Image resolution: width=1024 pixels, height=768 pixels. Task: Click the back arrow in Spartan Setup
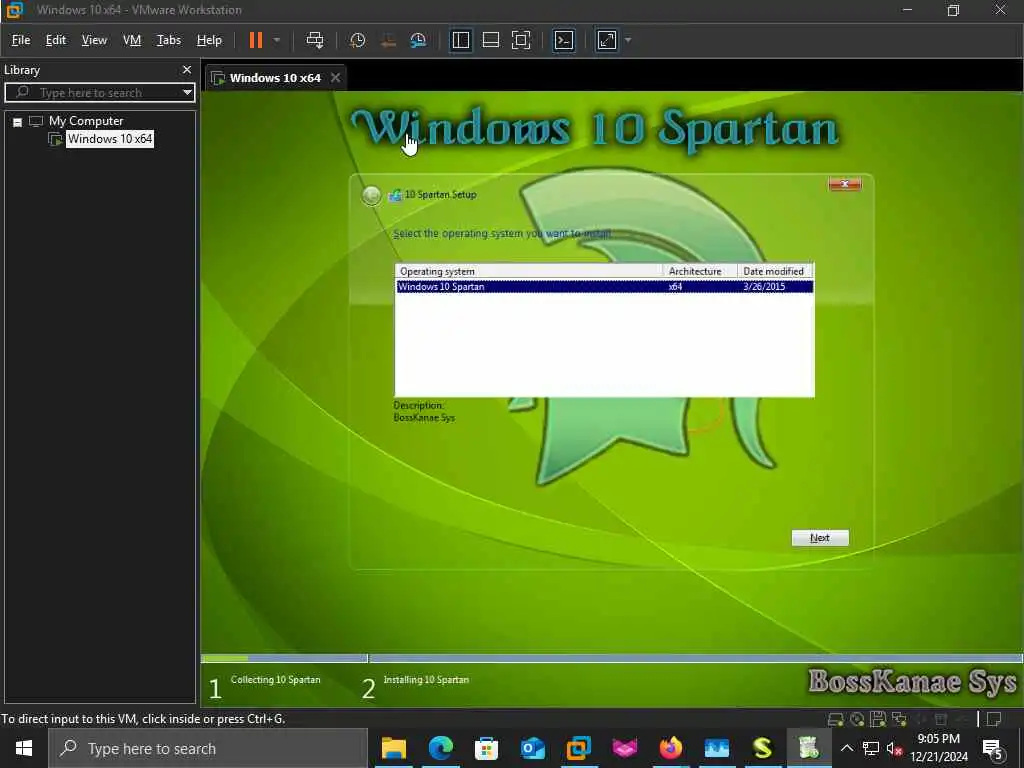click(x=371, y=195)
